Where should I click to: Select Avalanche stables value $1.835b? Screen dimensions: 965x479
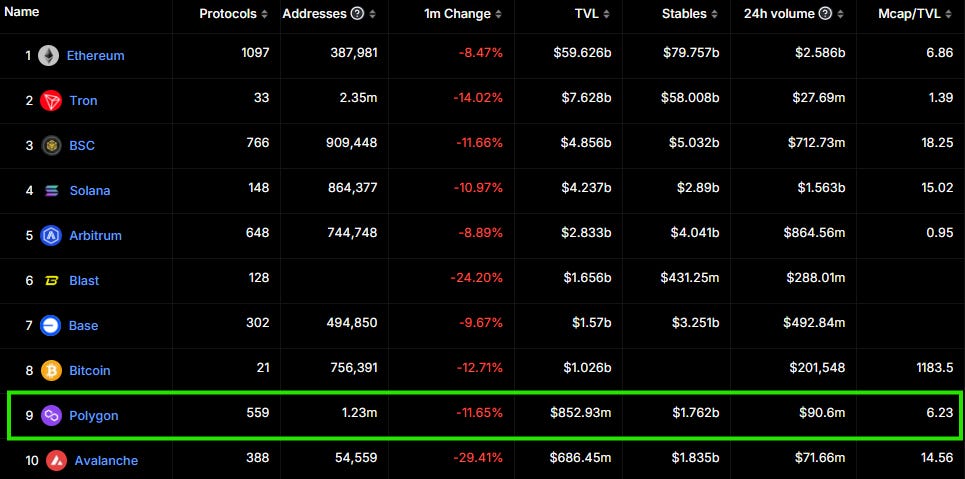point(694,458)
